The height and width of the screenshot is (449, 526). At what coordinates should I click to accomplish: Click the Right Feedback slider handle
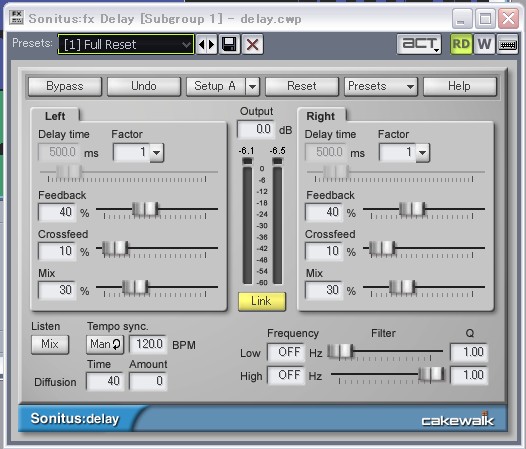pyautogui.click(x=412, y=209)
